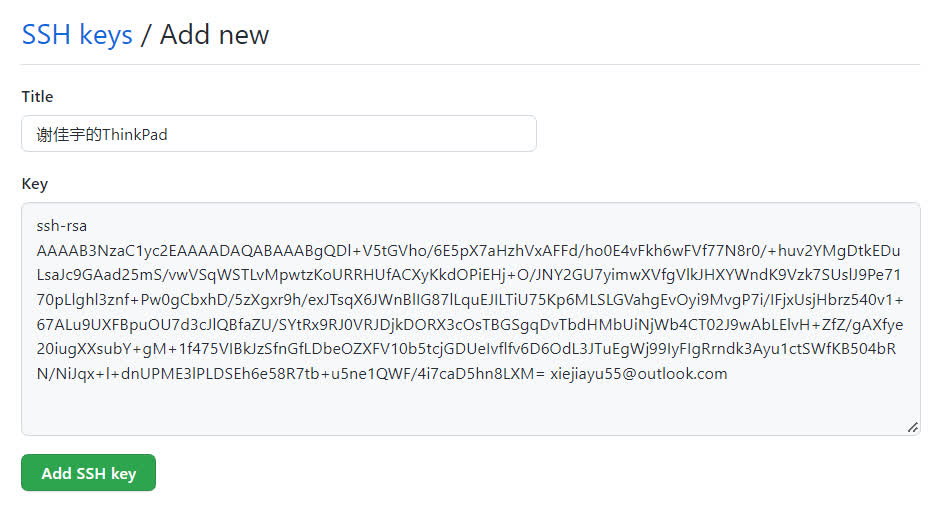945x514 pixels.
Task: Click the "Title" field label
Action: tap(37, 97)
